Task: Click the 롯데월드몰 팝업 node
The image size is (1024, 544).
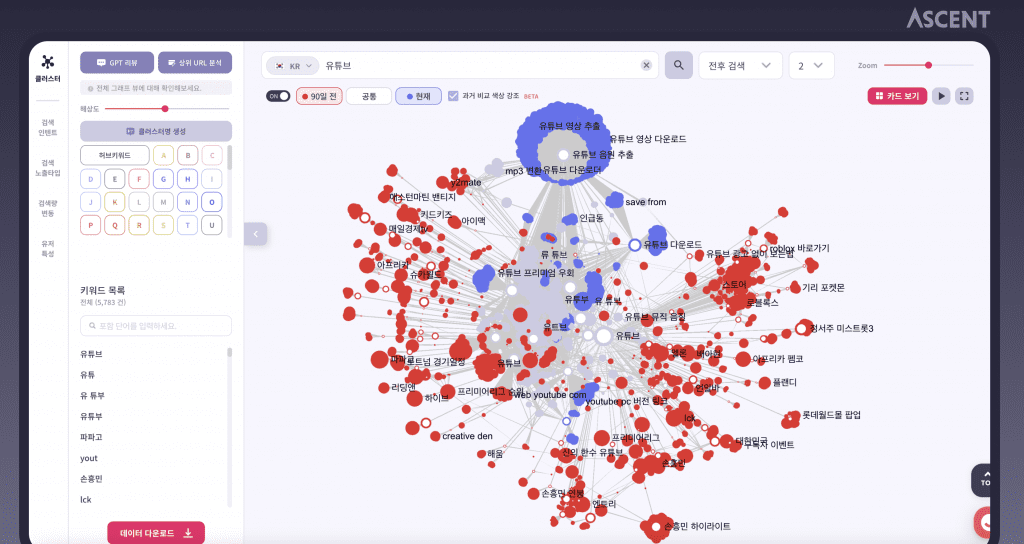Action: [x=792, y=417]
